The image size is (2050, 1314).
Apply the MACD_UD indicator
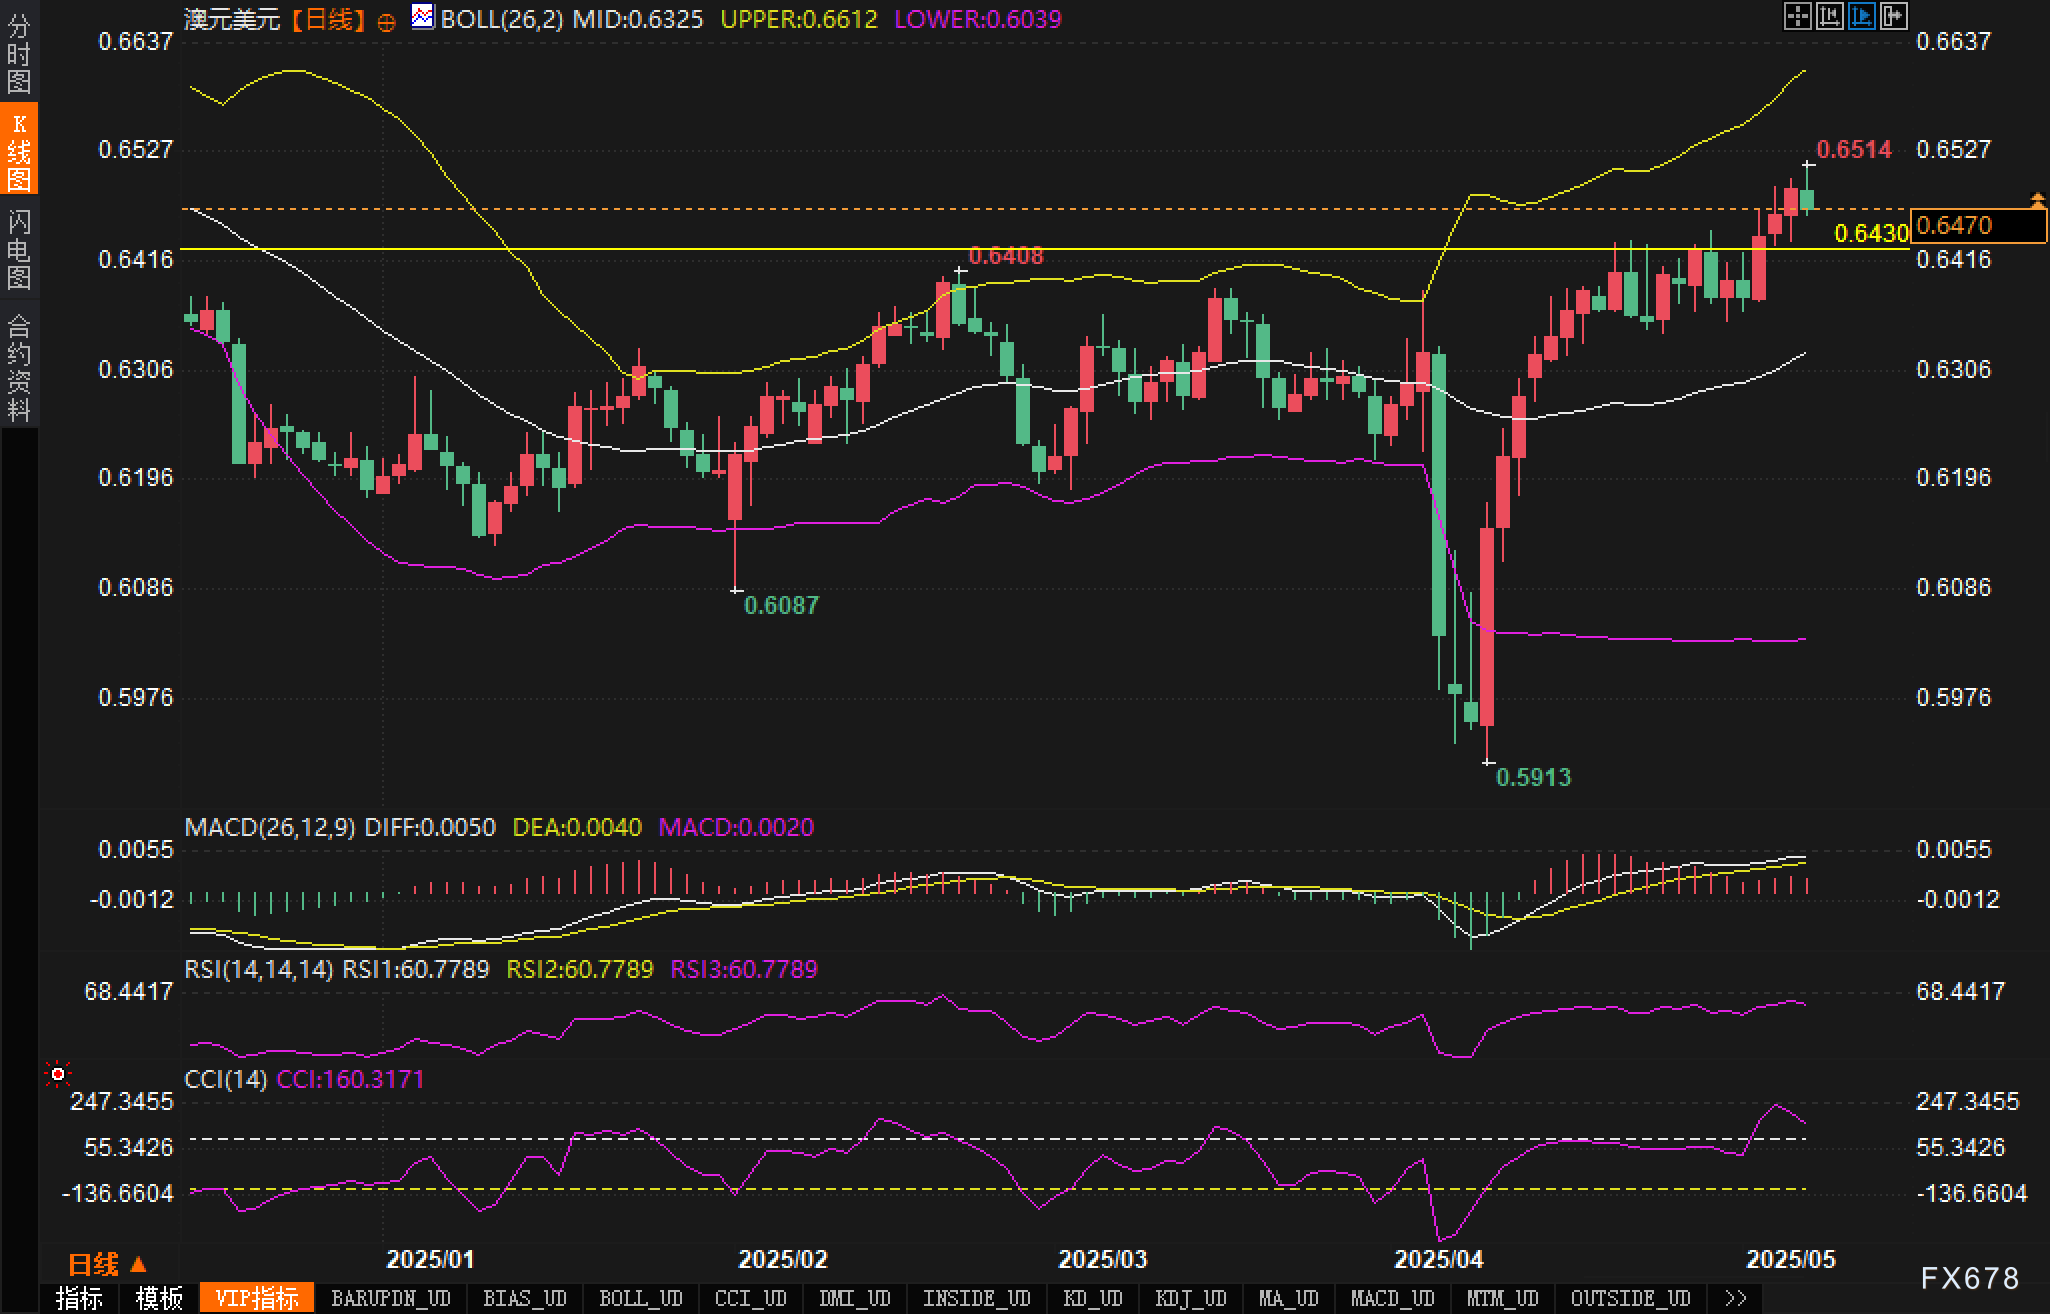coord(1392,1298)
